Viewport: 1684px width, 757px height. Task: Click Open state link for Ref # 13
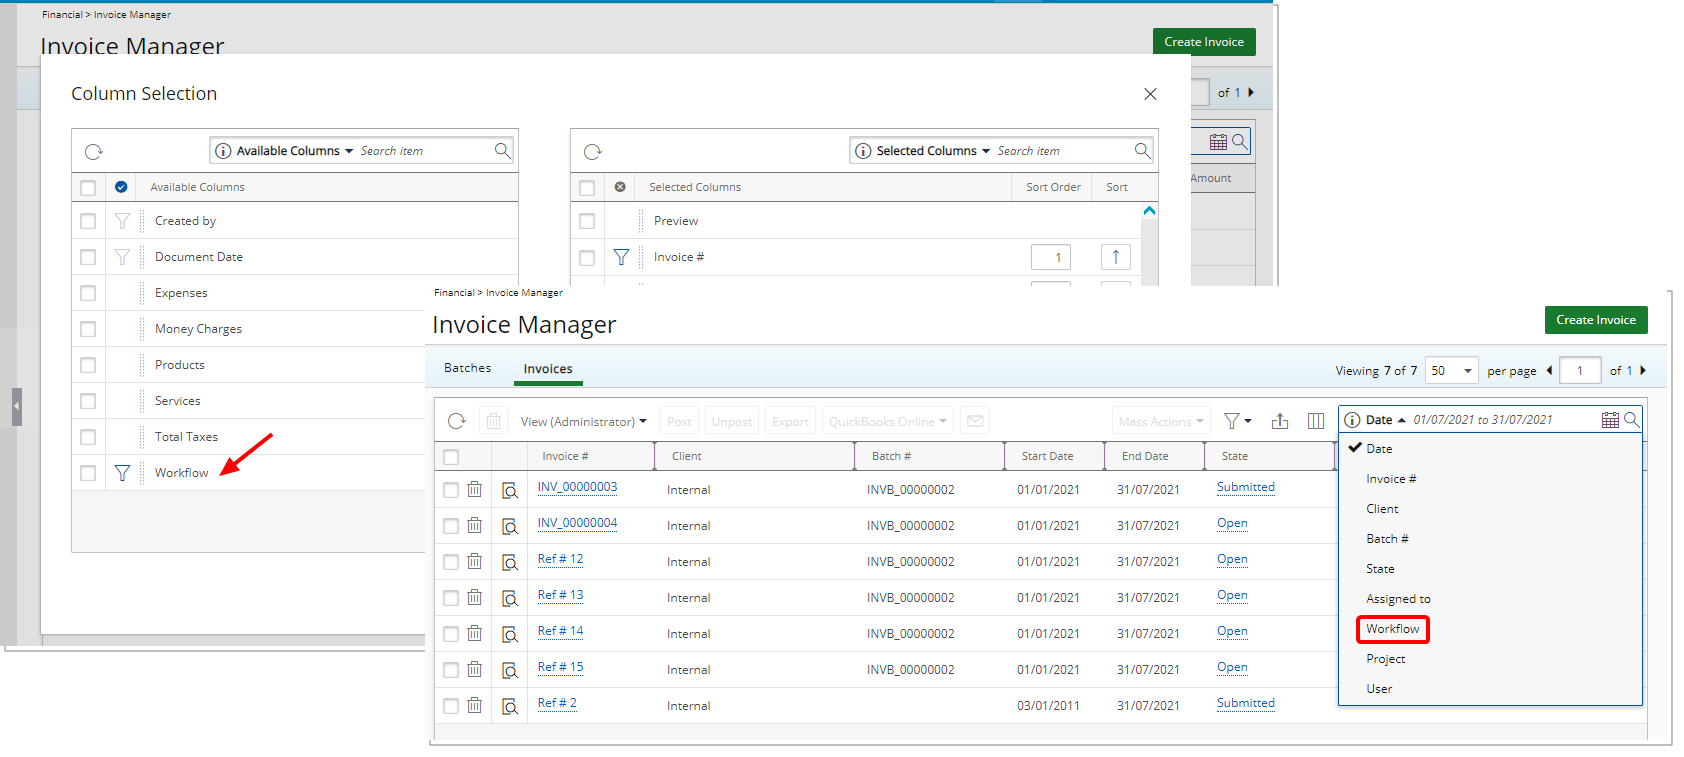[1232, 595]
